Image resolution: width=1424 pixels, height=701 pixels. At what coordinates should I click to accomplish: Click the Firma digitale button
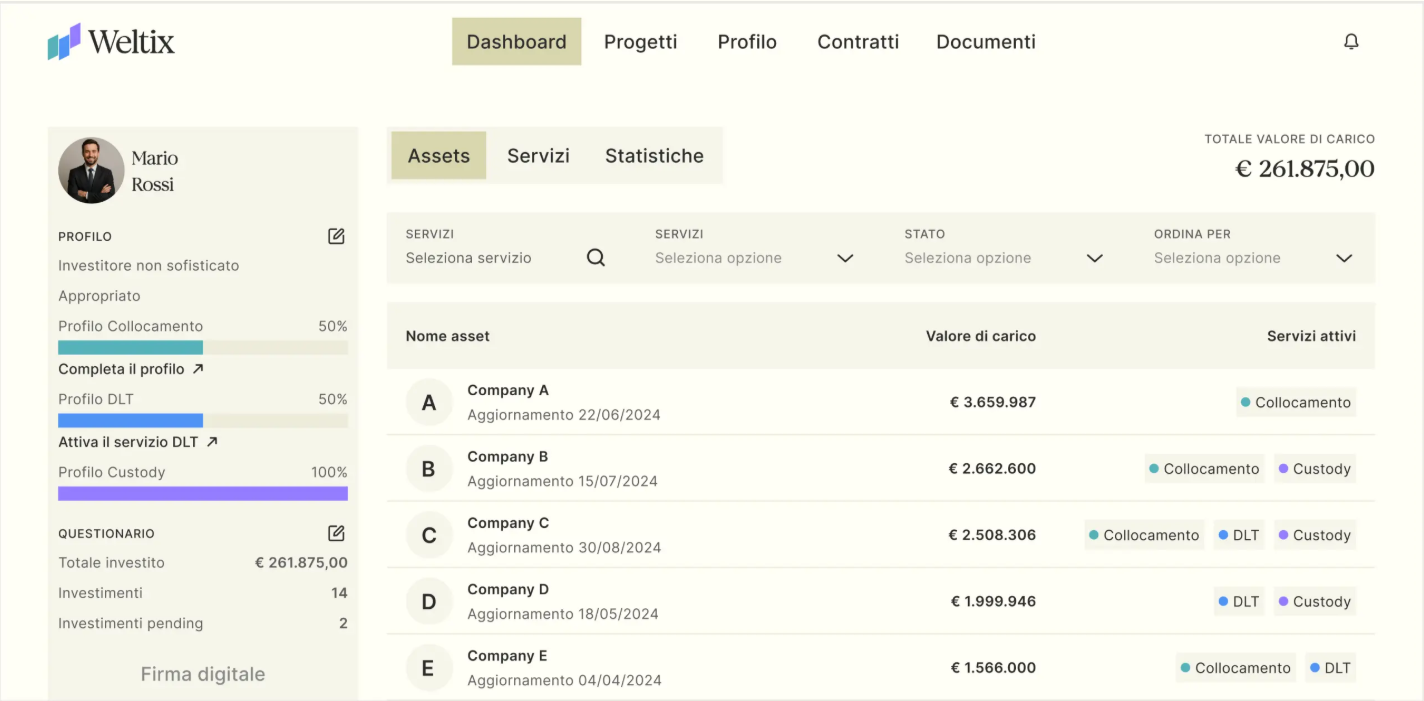coord(202,674)
